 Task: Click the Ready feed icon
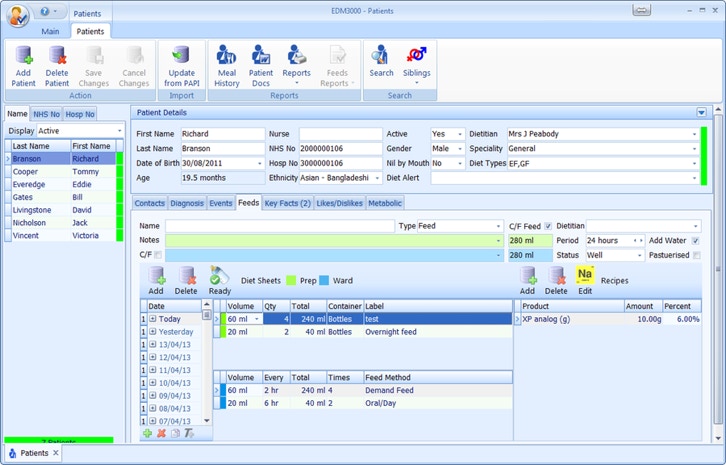(x=220, y=277)
